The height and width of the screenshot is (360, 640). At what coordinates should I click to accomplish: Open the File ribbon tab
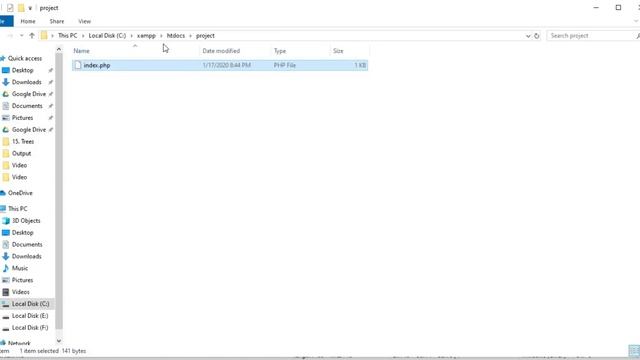[6, 21]
